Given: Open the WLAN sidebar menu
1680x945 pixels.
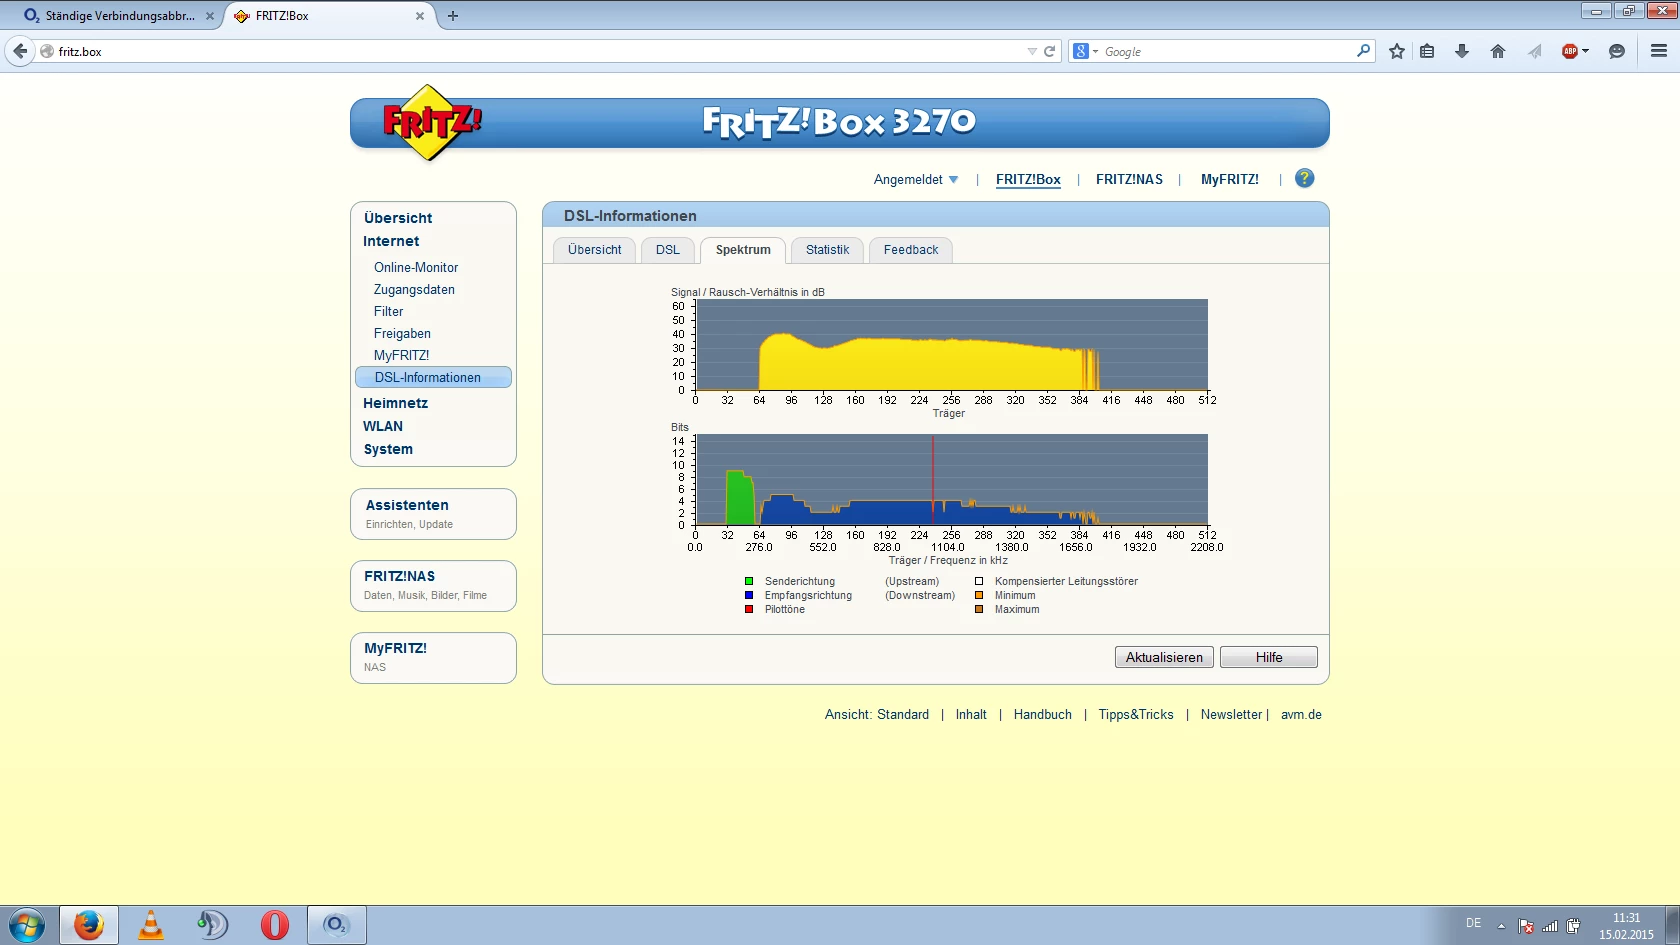Looking at the screenshot, I should [x=383, y=426].
